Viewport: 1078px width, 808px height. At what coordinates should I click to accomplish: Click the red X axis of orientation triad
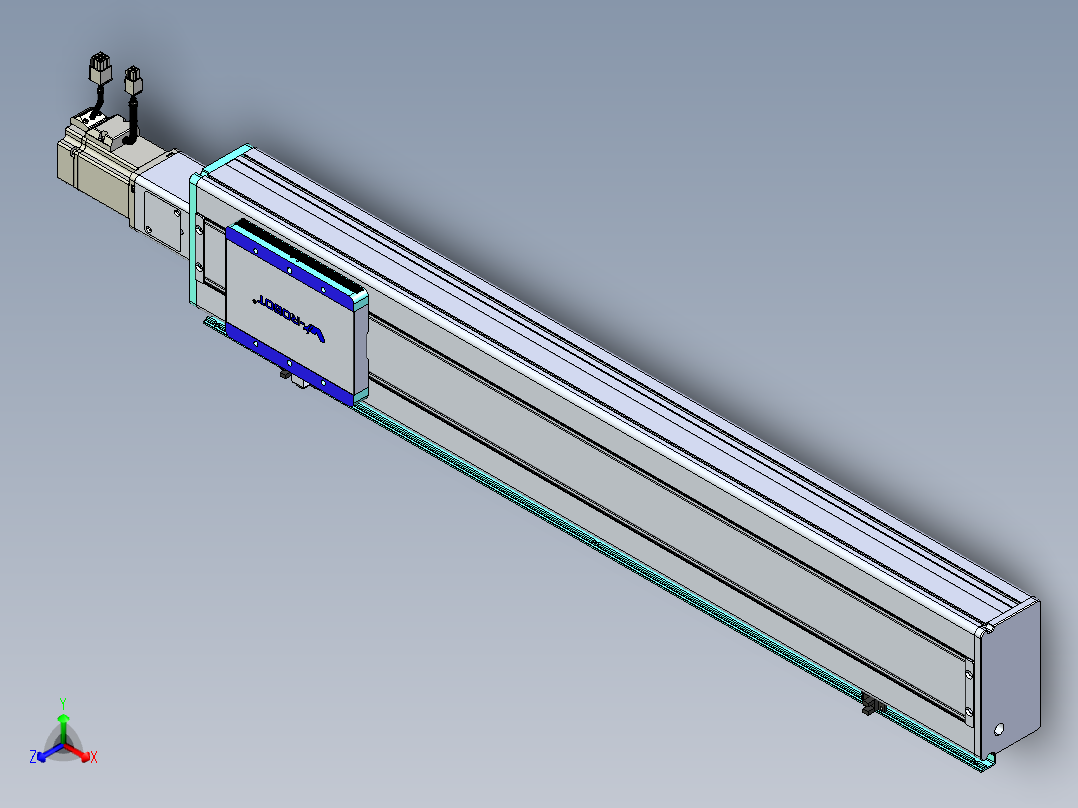pyautogui.click(x=81, y=754)
